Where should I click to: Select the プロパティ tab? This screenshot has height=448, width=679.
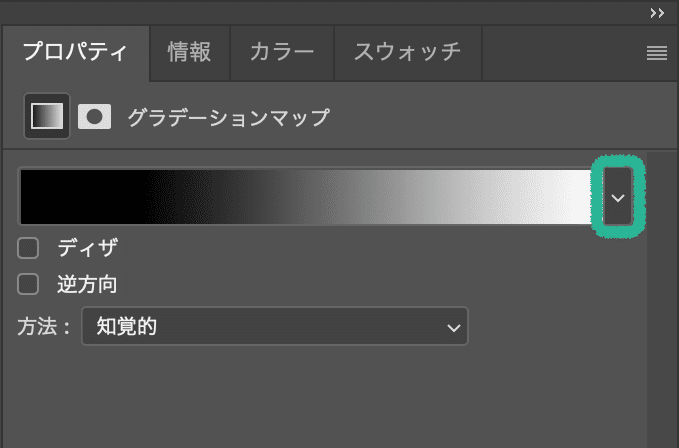pos(75,53)
